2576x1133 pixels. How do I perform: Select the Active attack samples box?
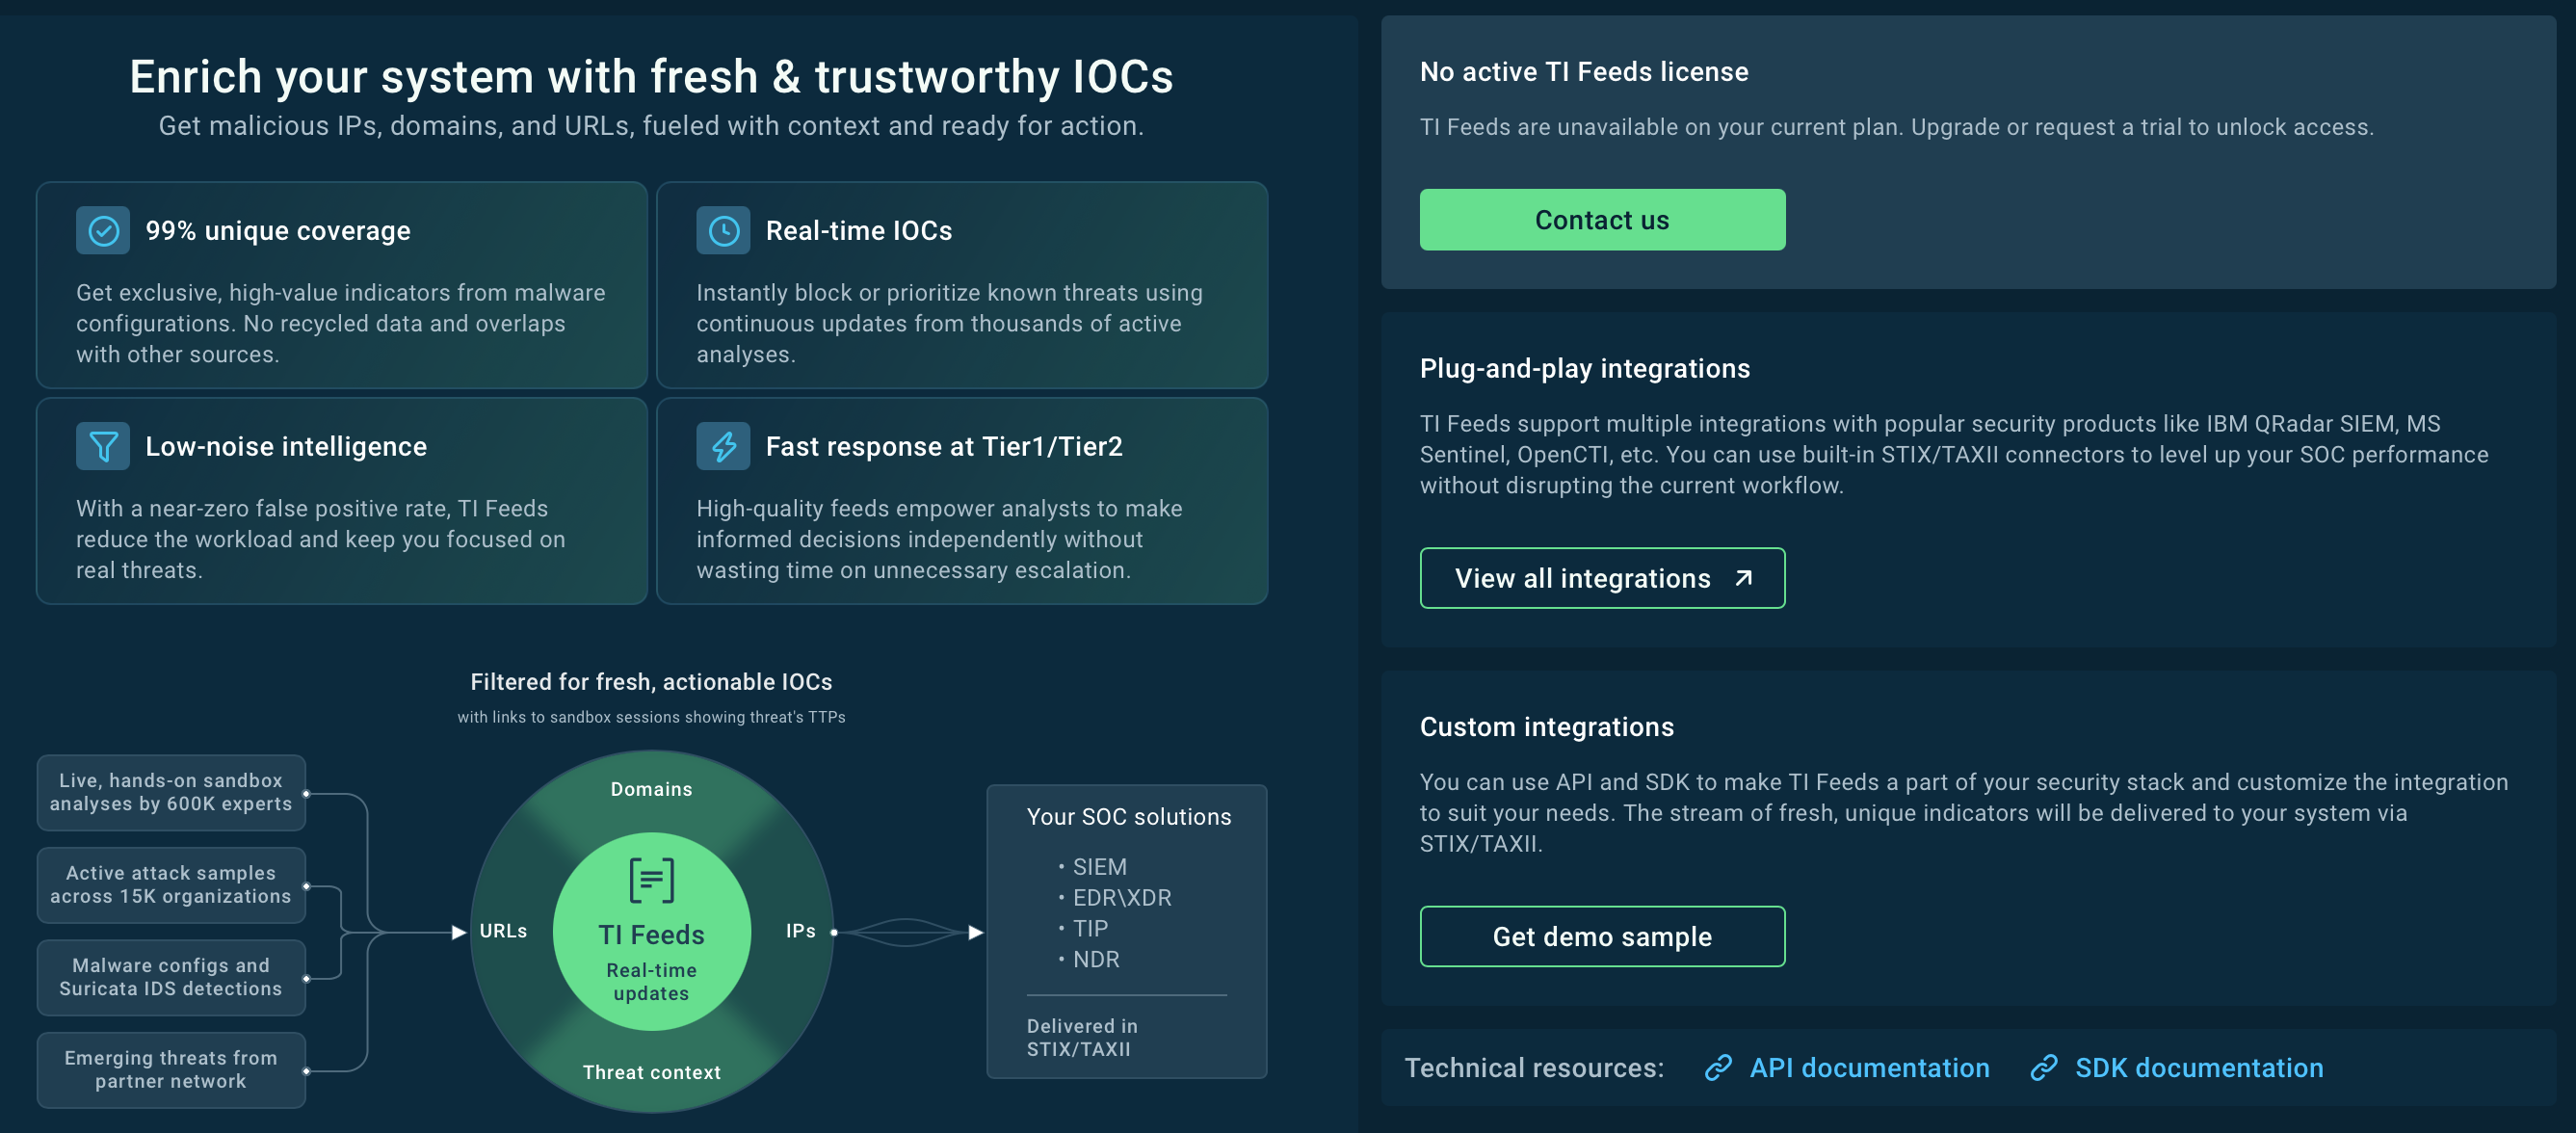171,885
